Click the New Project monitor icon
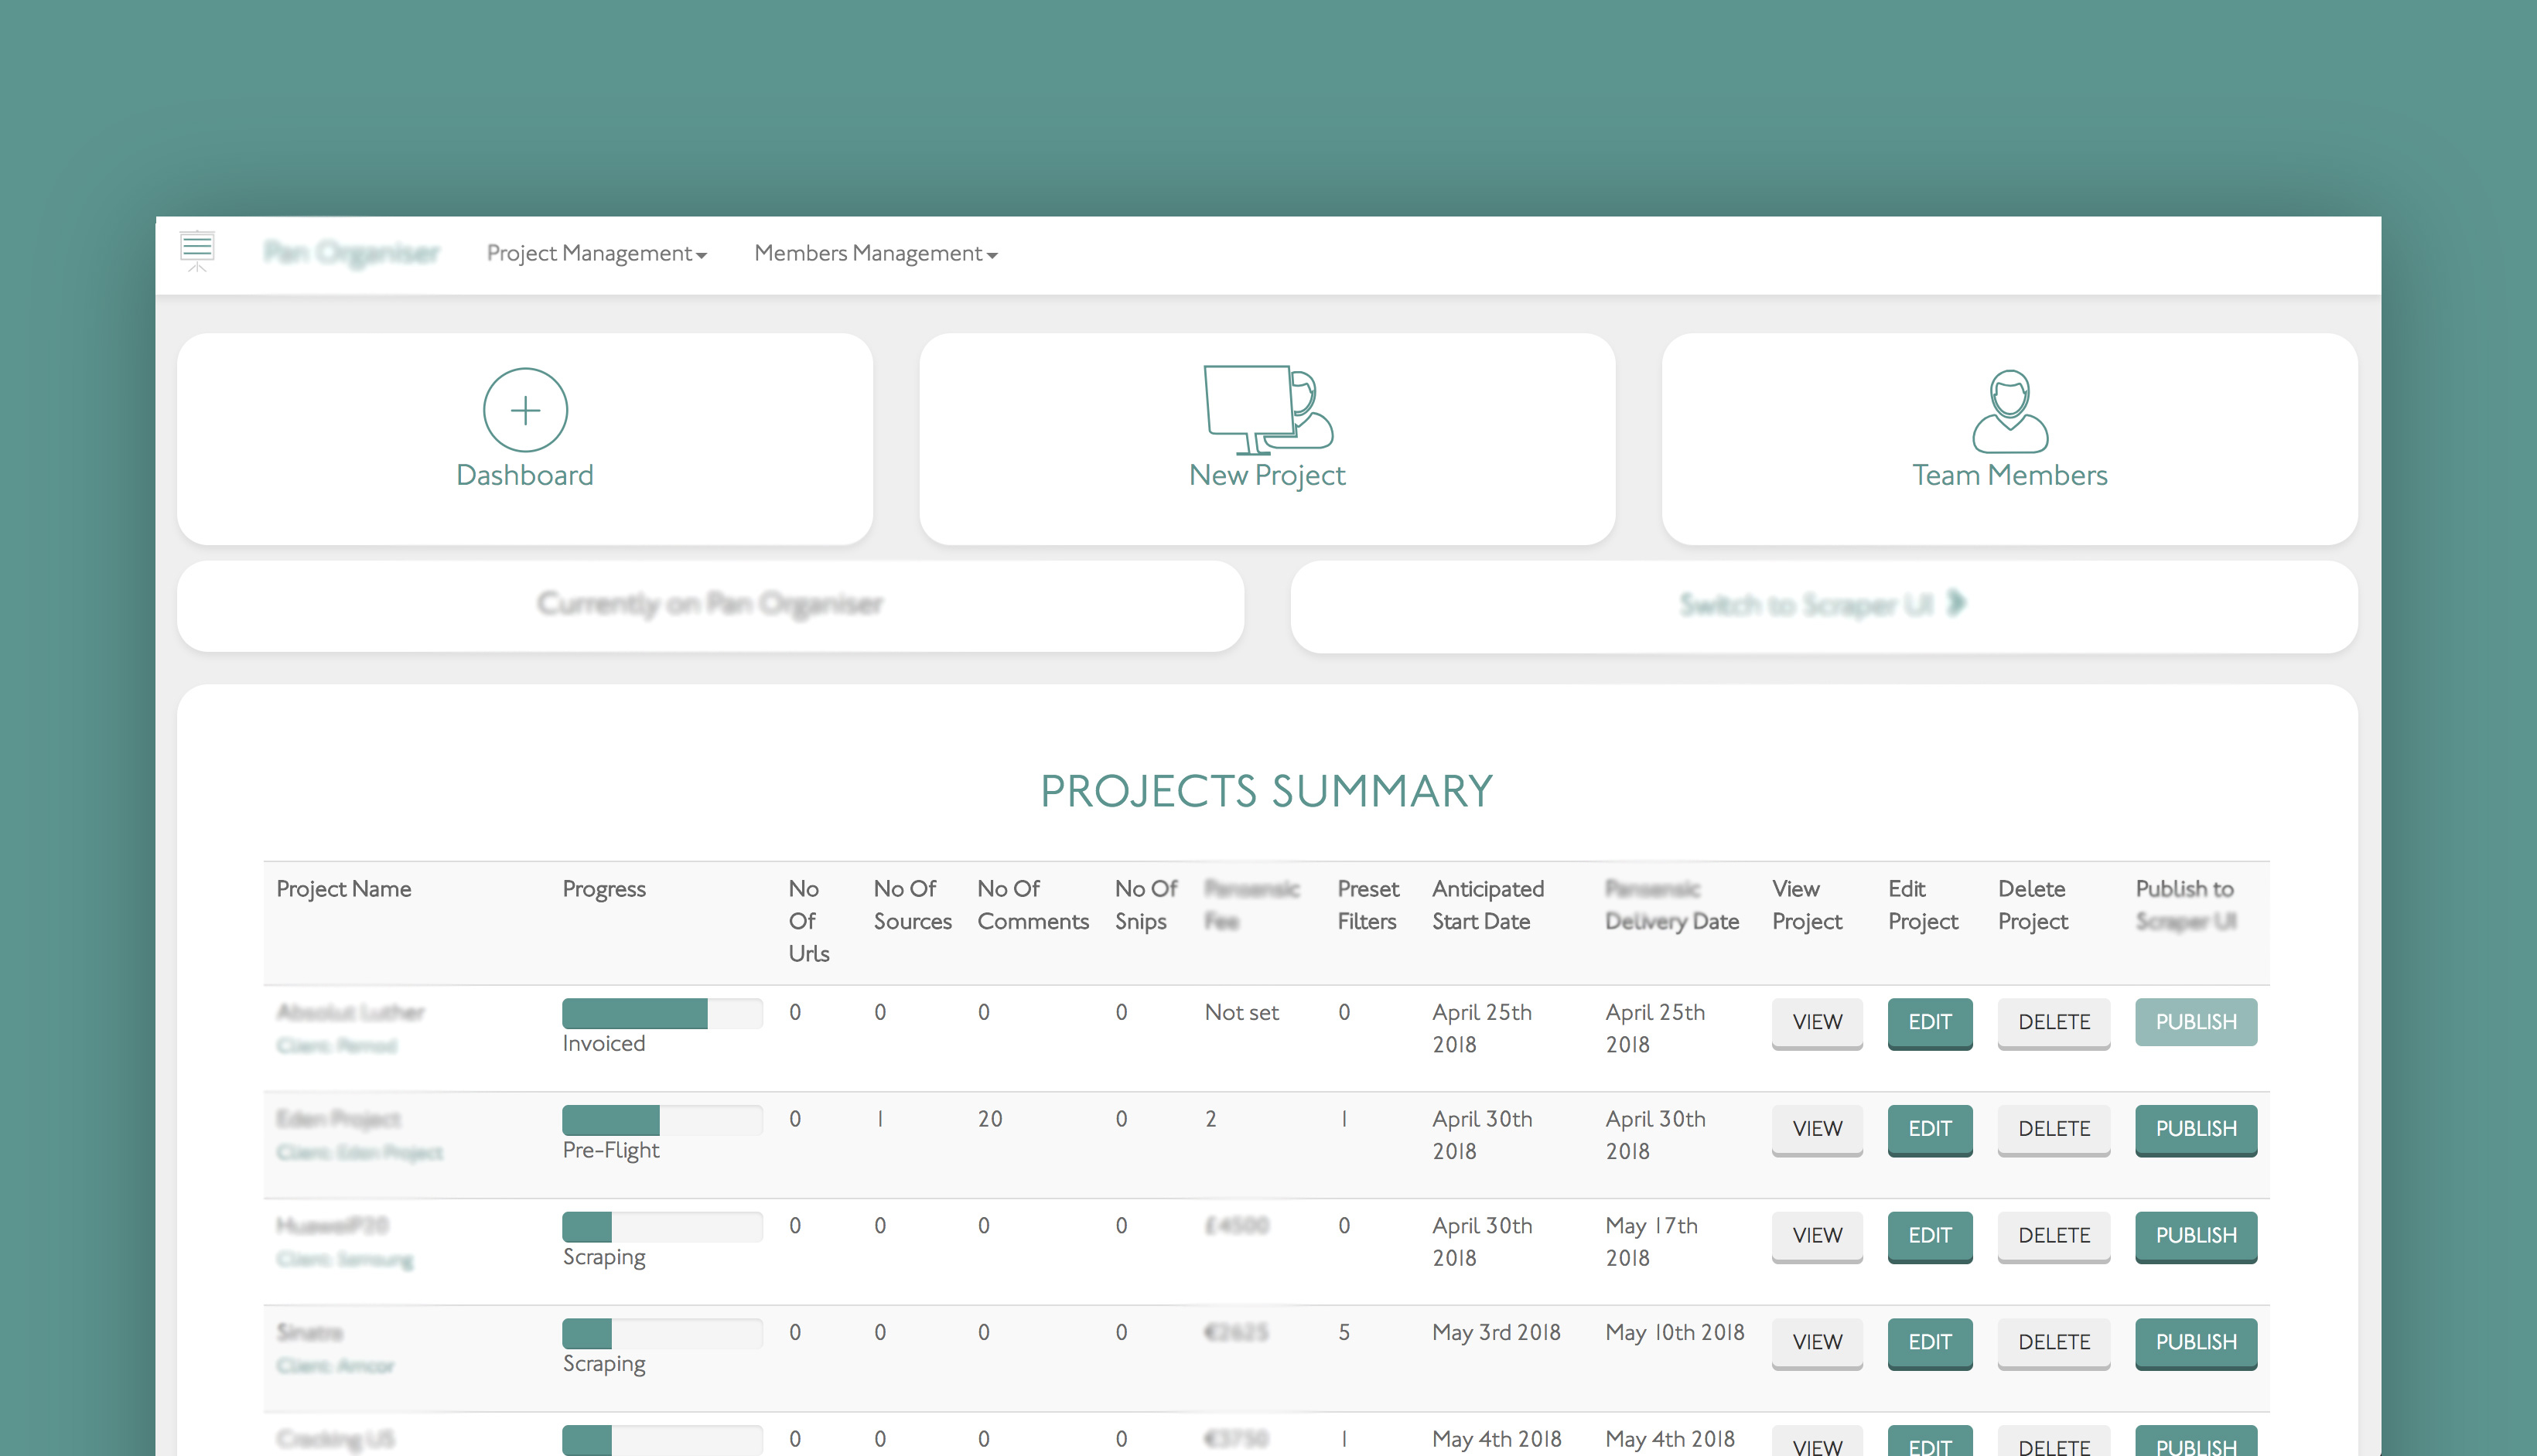Viewport: 2537px width, 1456px height. tap(1268, 410)
